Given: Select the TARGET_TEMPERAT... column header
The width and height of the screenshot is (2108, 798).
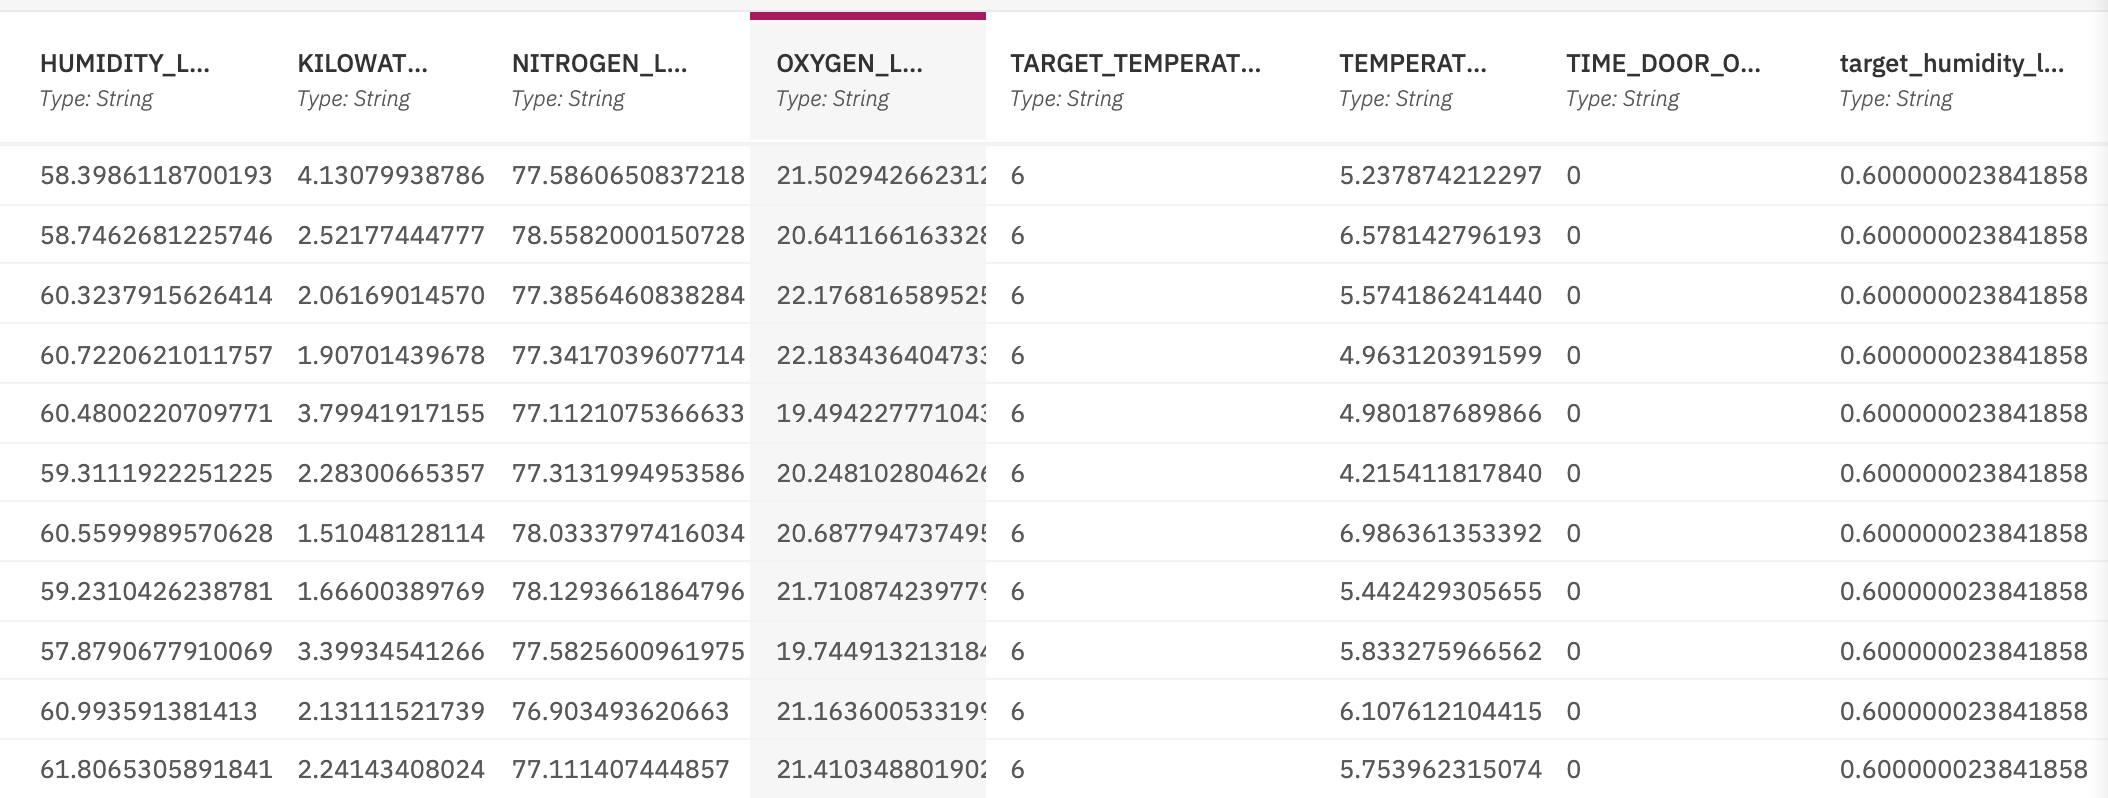Looking at the screenshot, I should [x=1135, y=64].
